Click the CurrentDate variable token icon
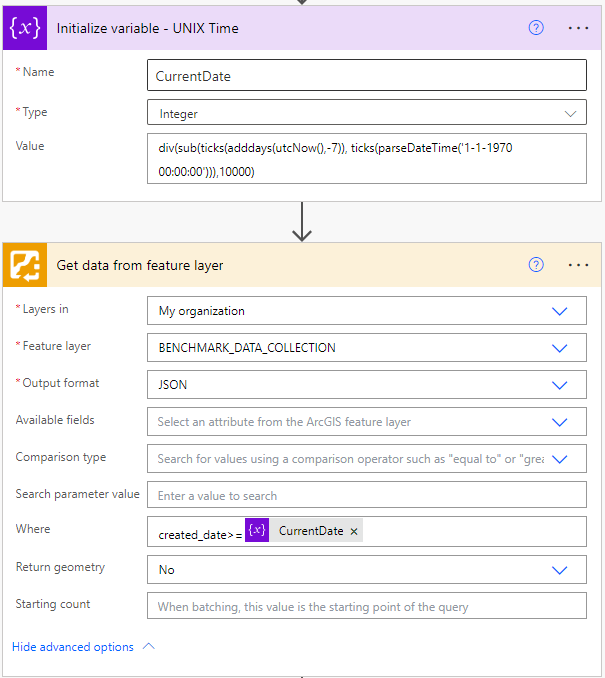Image resolution: width=605 pixels, height=678 pixels. point(257,532)
